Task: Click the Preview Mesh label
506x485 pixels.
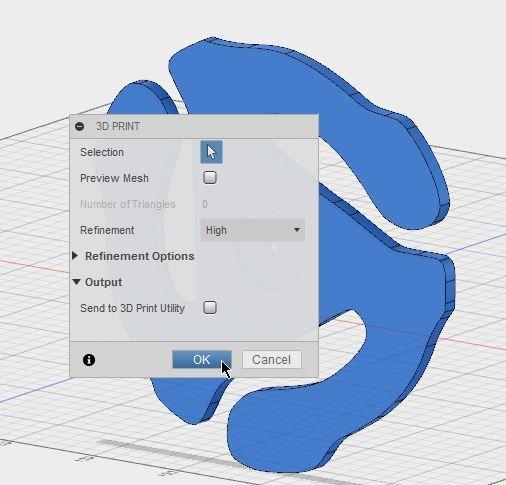Action: [114, 178]
